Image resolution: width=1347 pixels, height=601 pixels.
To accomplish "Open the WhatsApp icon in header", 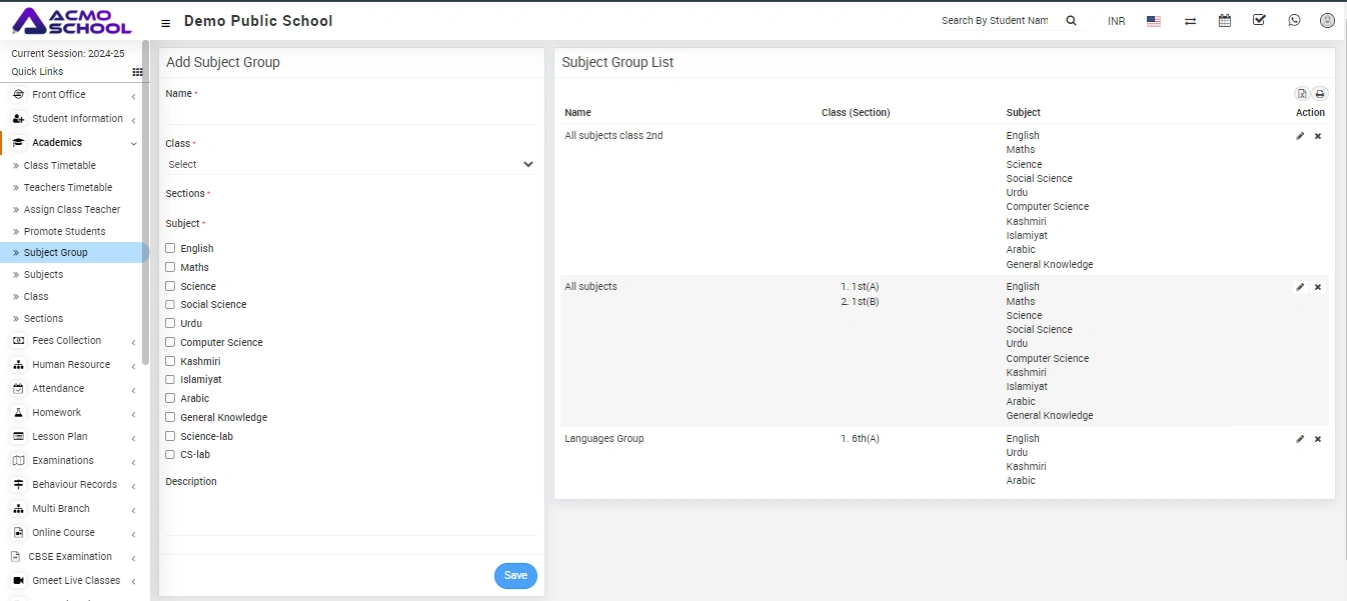I will point(1294,21).
